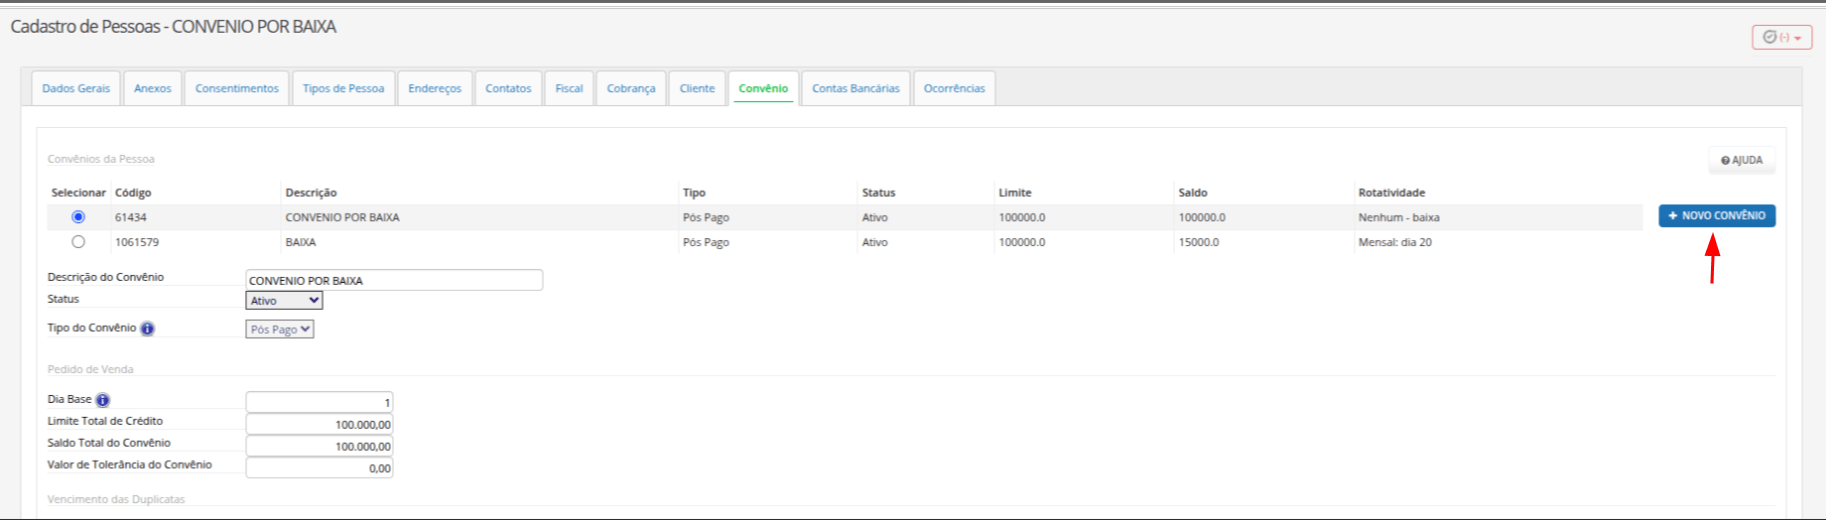This screenshot has width=1826, height=520.
Task: Open the Consentimentos tab
Action: [237, 88]
